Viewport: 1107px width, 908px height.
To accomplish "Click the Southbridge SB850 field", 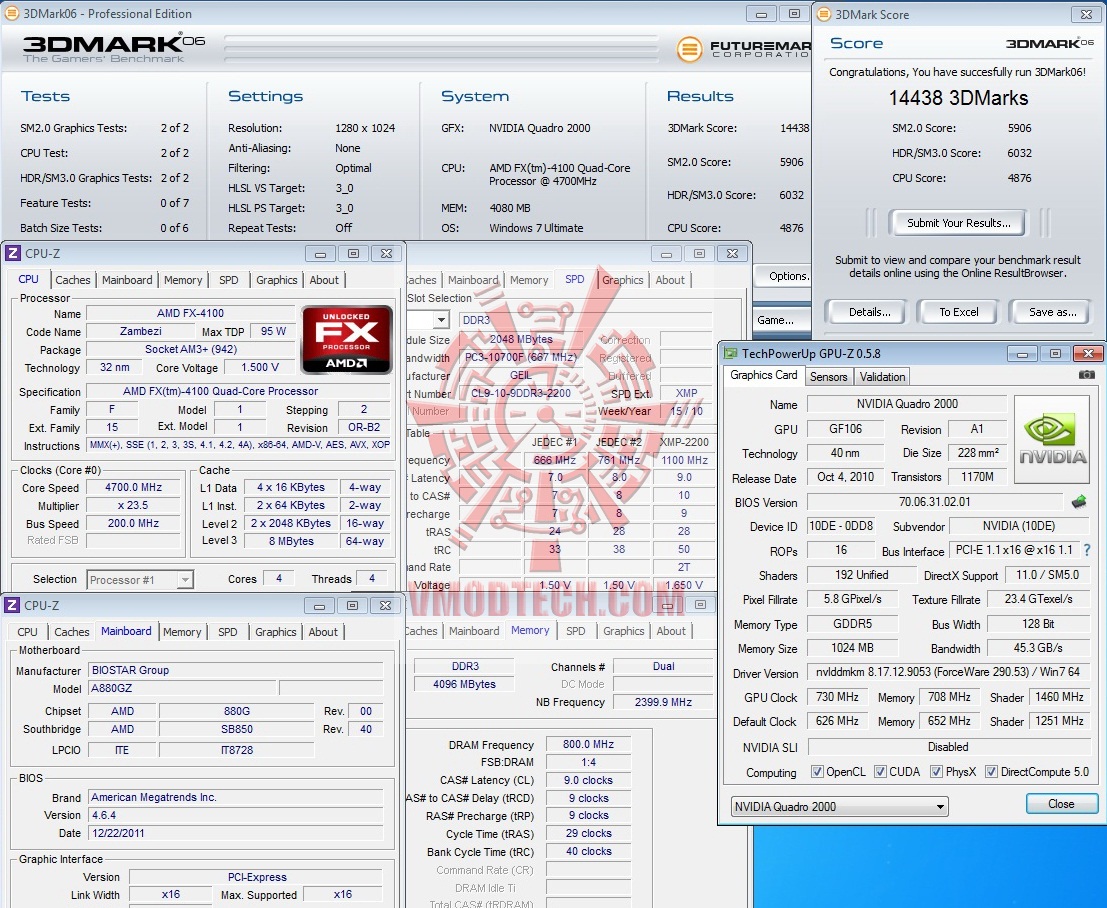I will coord(237,729).
